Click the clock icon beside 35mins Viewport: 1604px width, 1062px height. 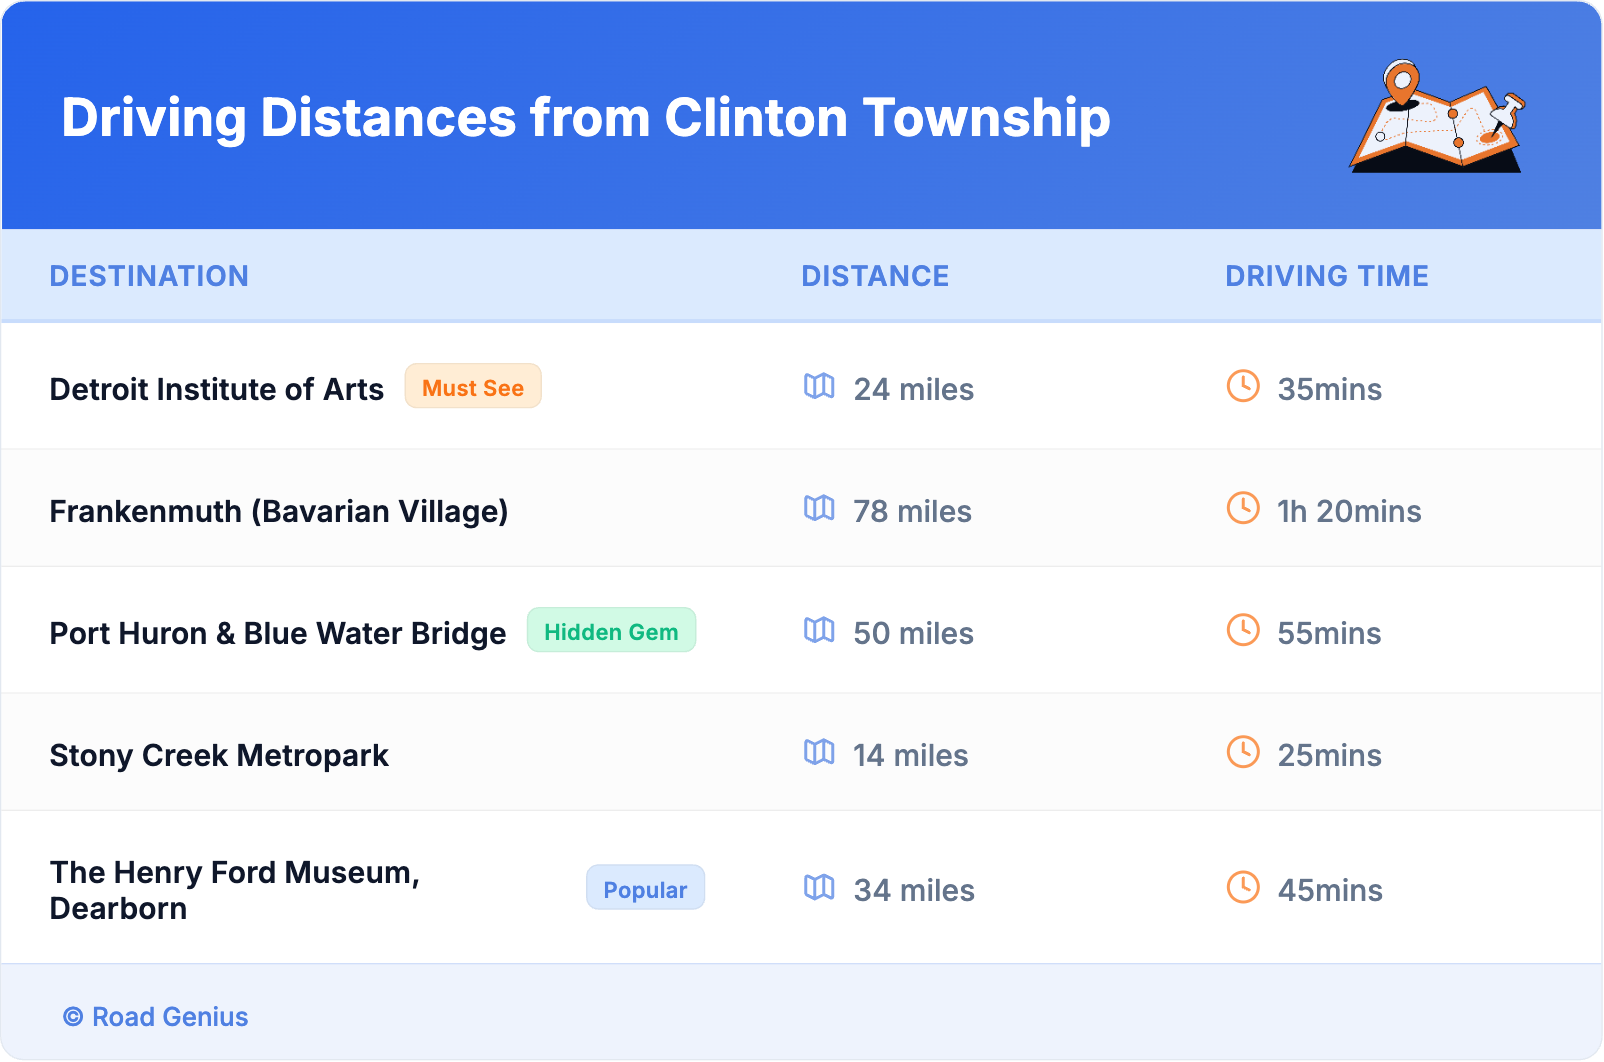(x=1243, y=386)
